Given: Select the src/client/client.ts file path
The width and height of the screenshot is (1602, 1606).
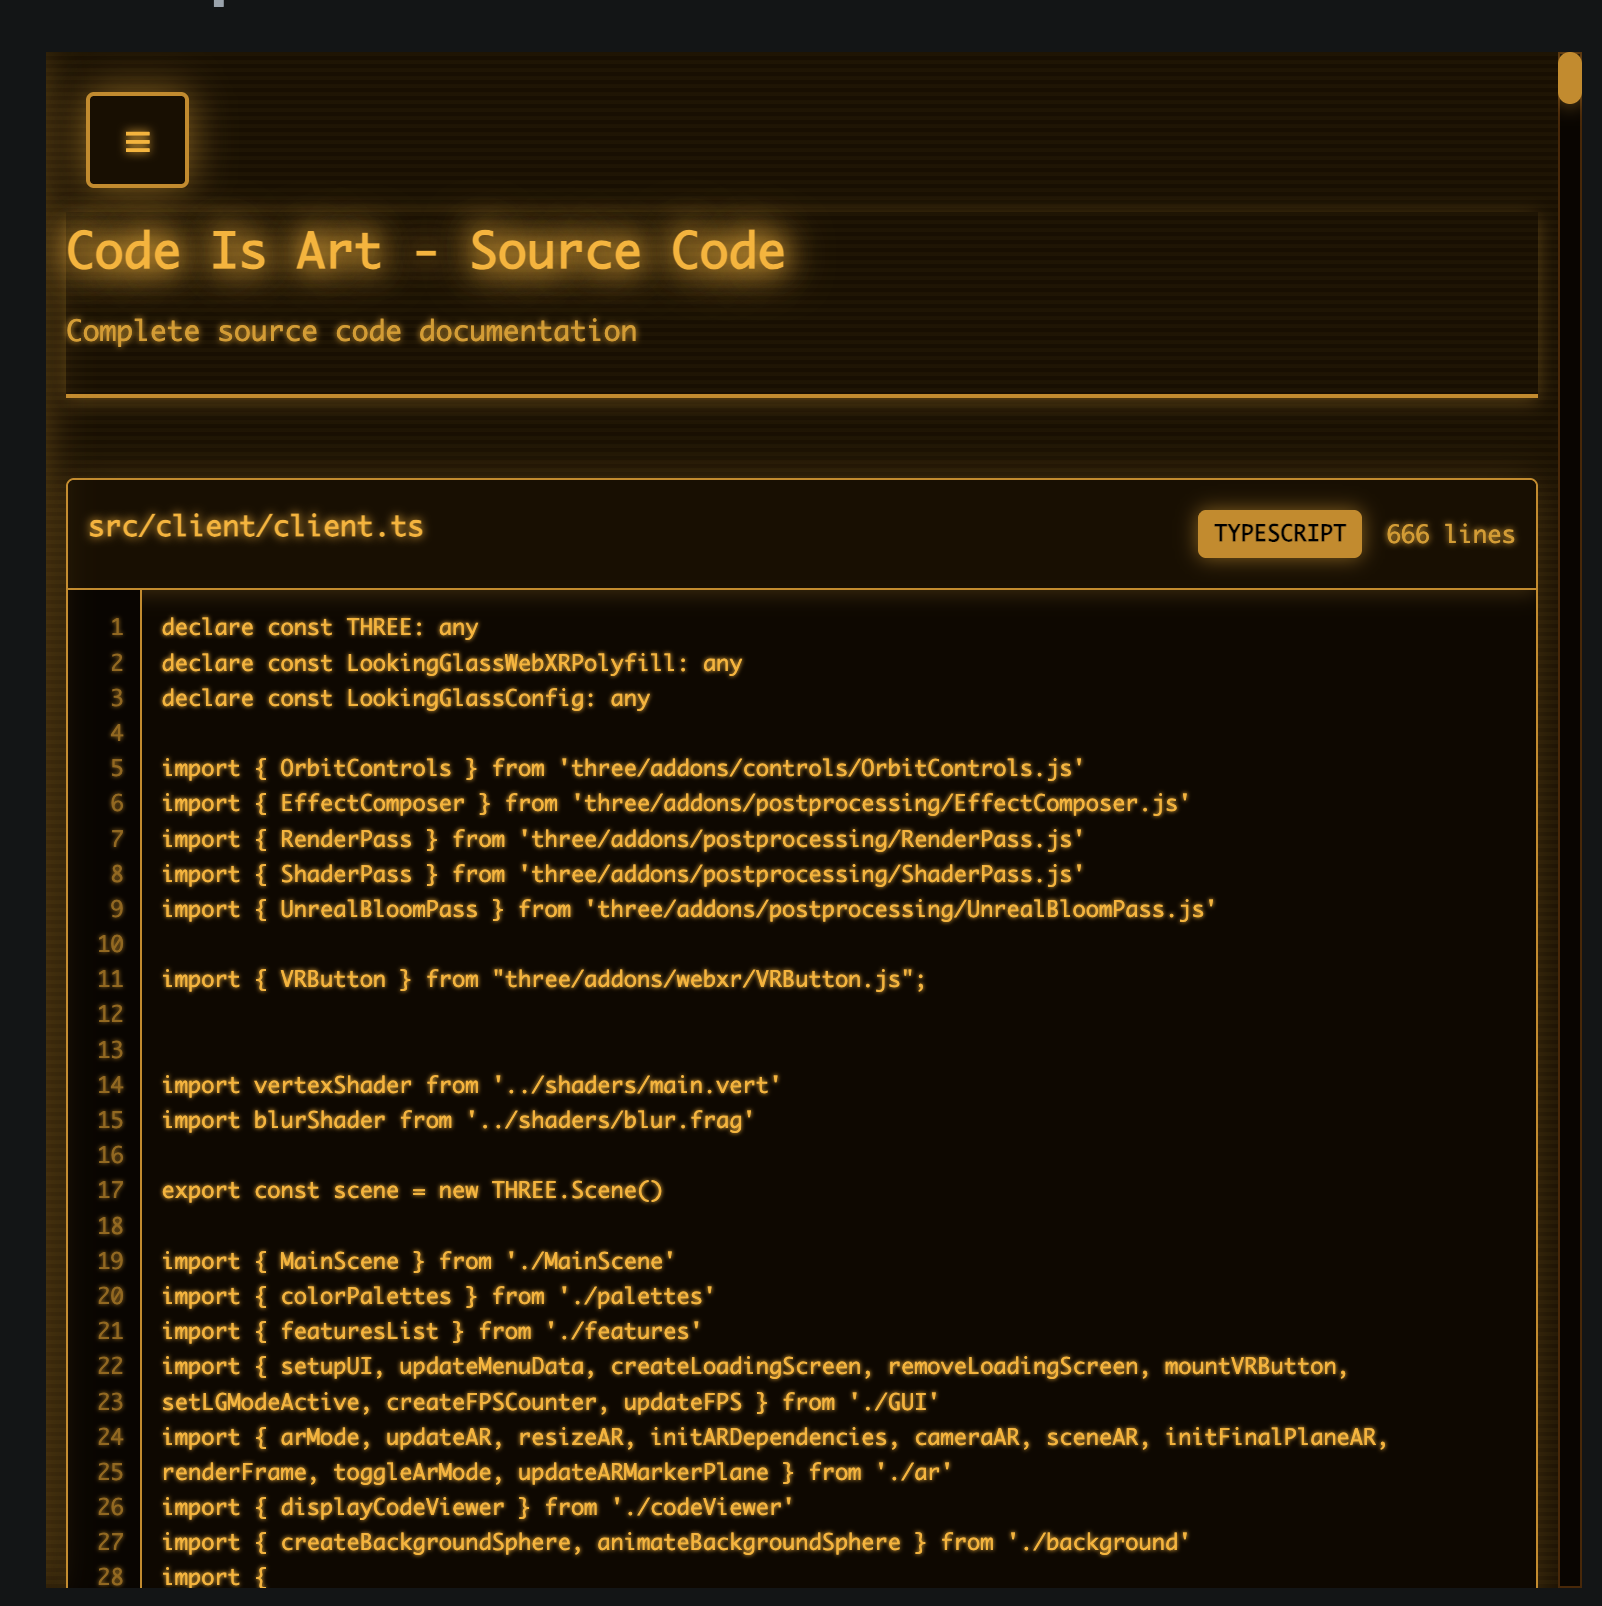Looking at the screenshot, I should point(256,526).
